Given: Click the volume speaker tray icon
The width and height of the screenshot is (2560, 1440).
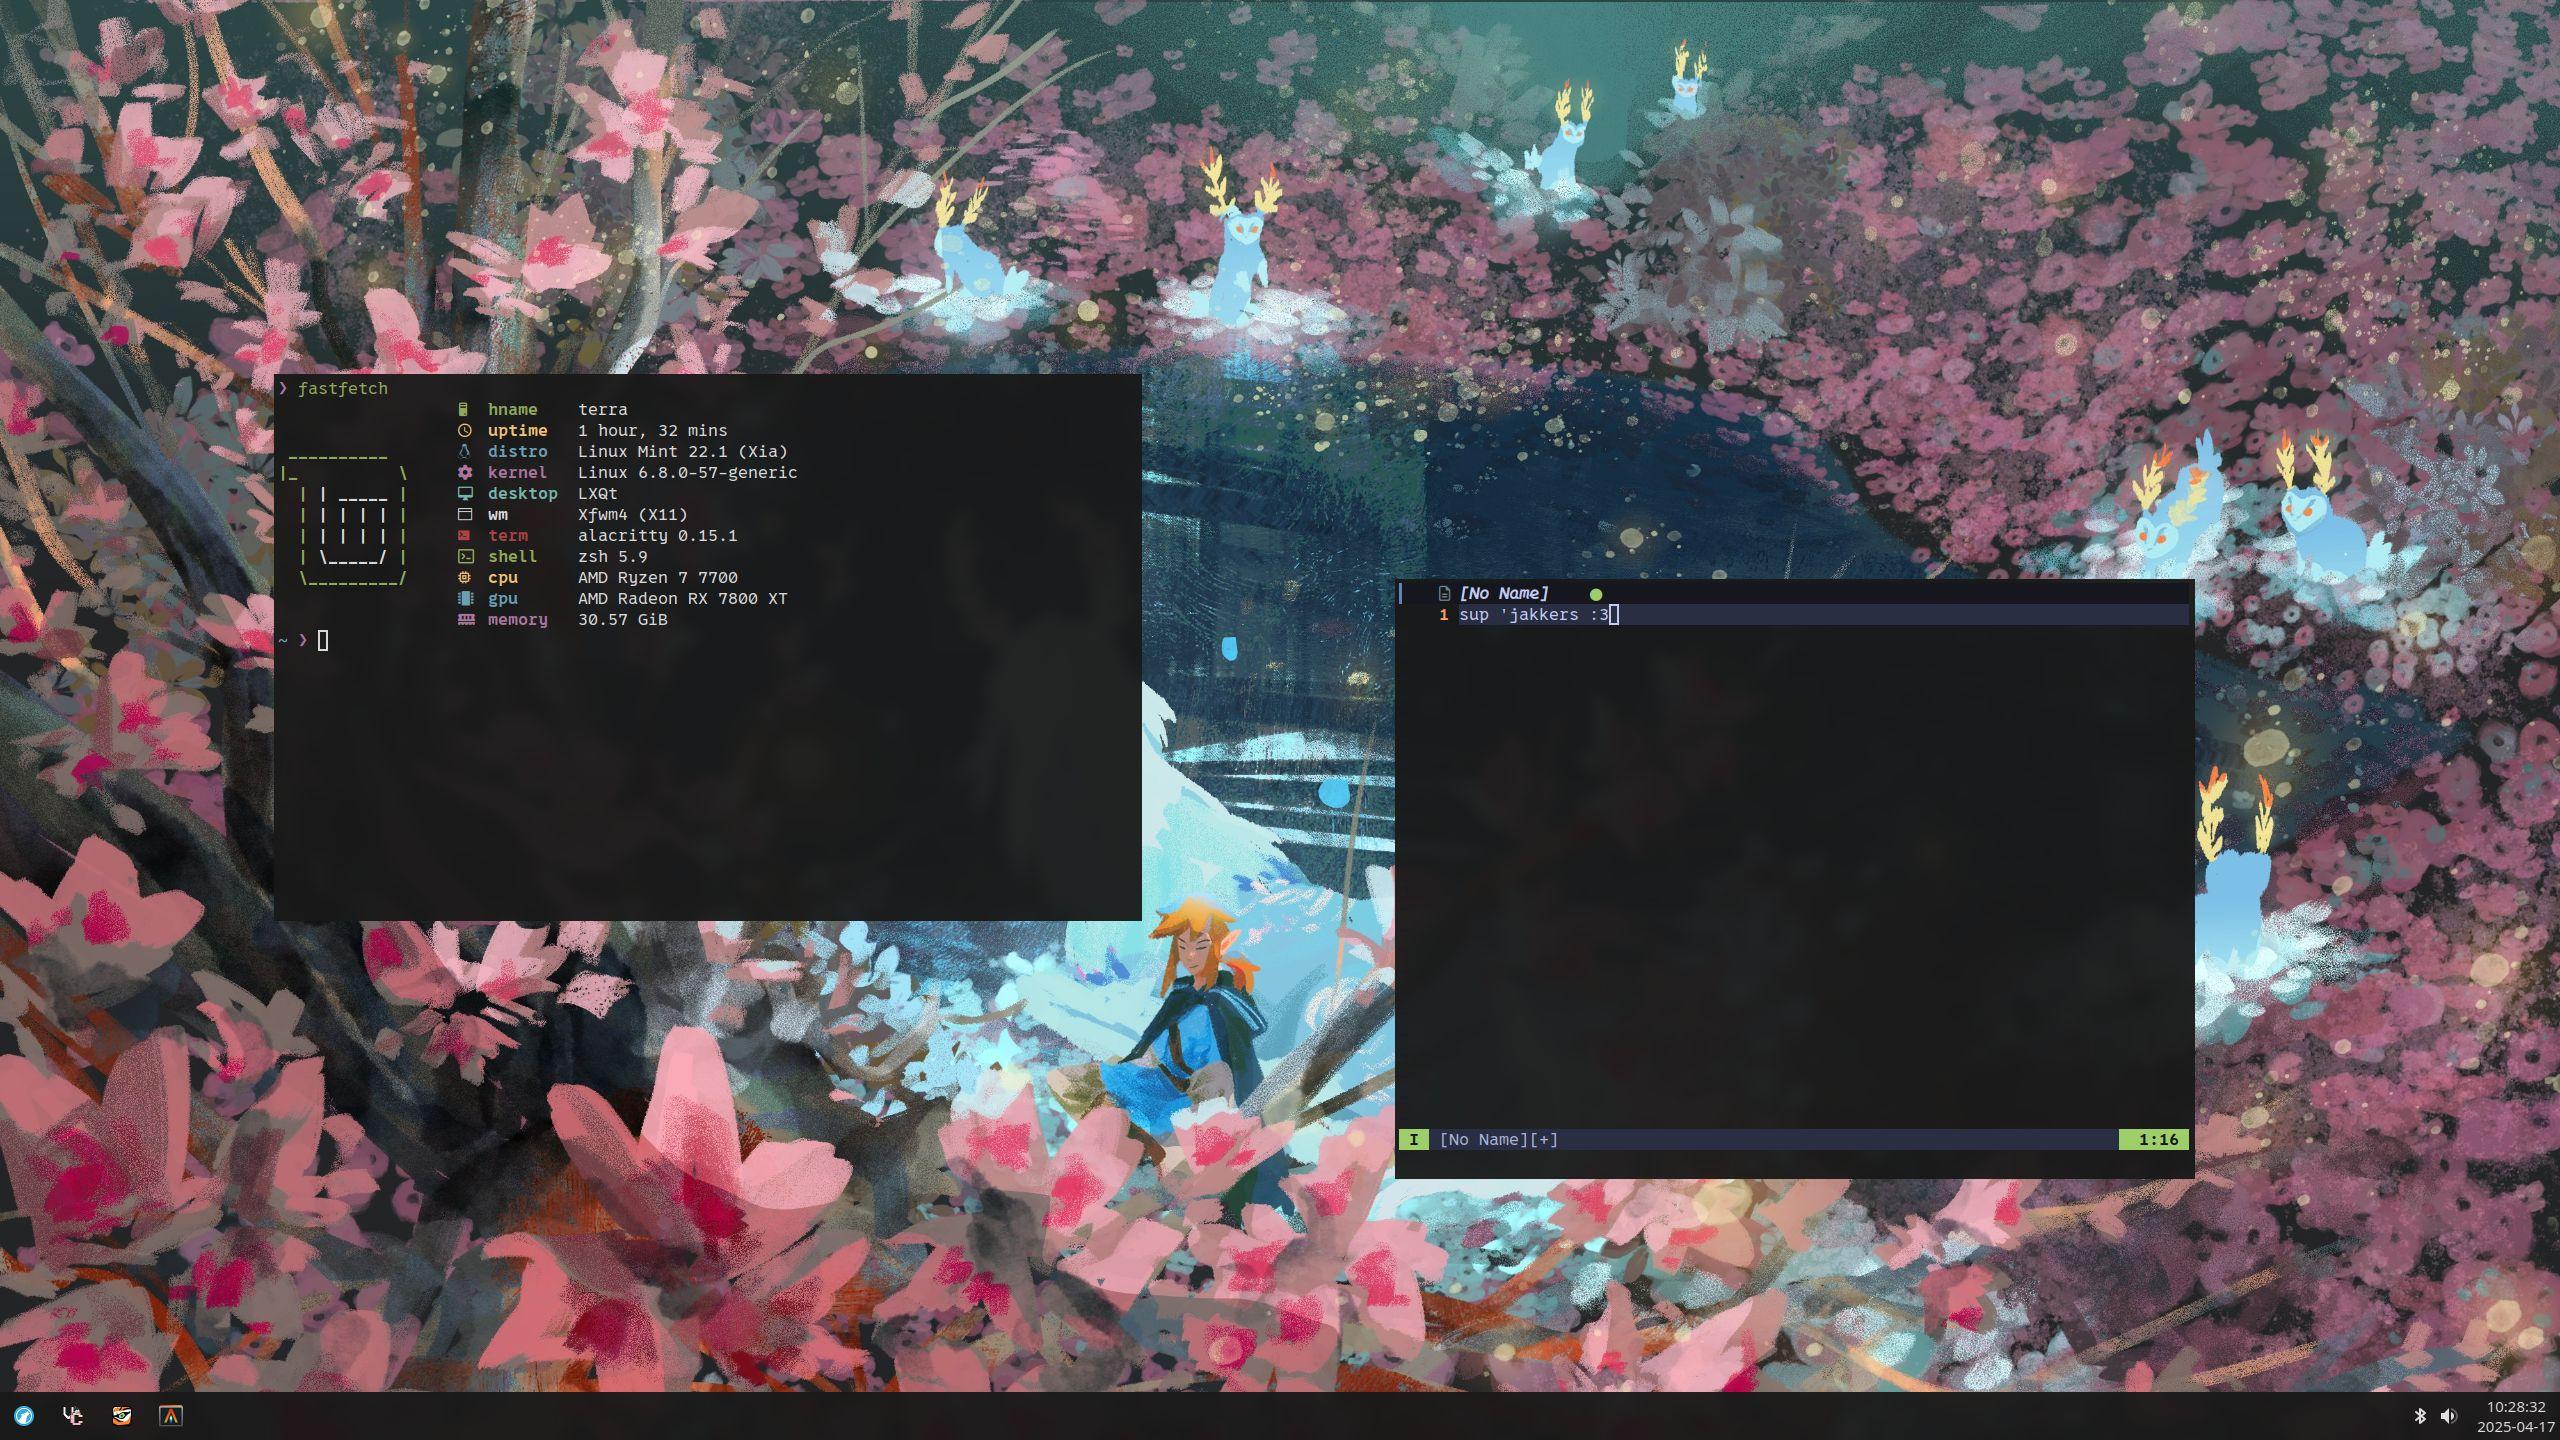Looking at the screenshot, I should (x=2448, y=1416).
